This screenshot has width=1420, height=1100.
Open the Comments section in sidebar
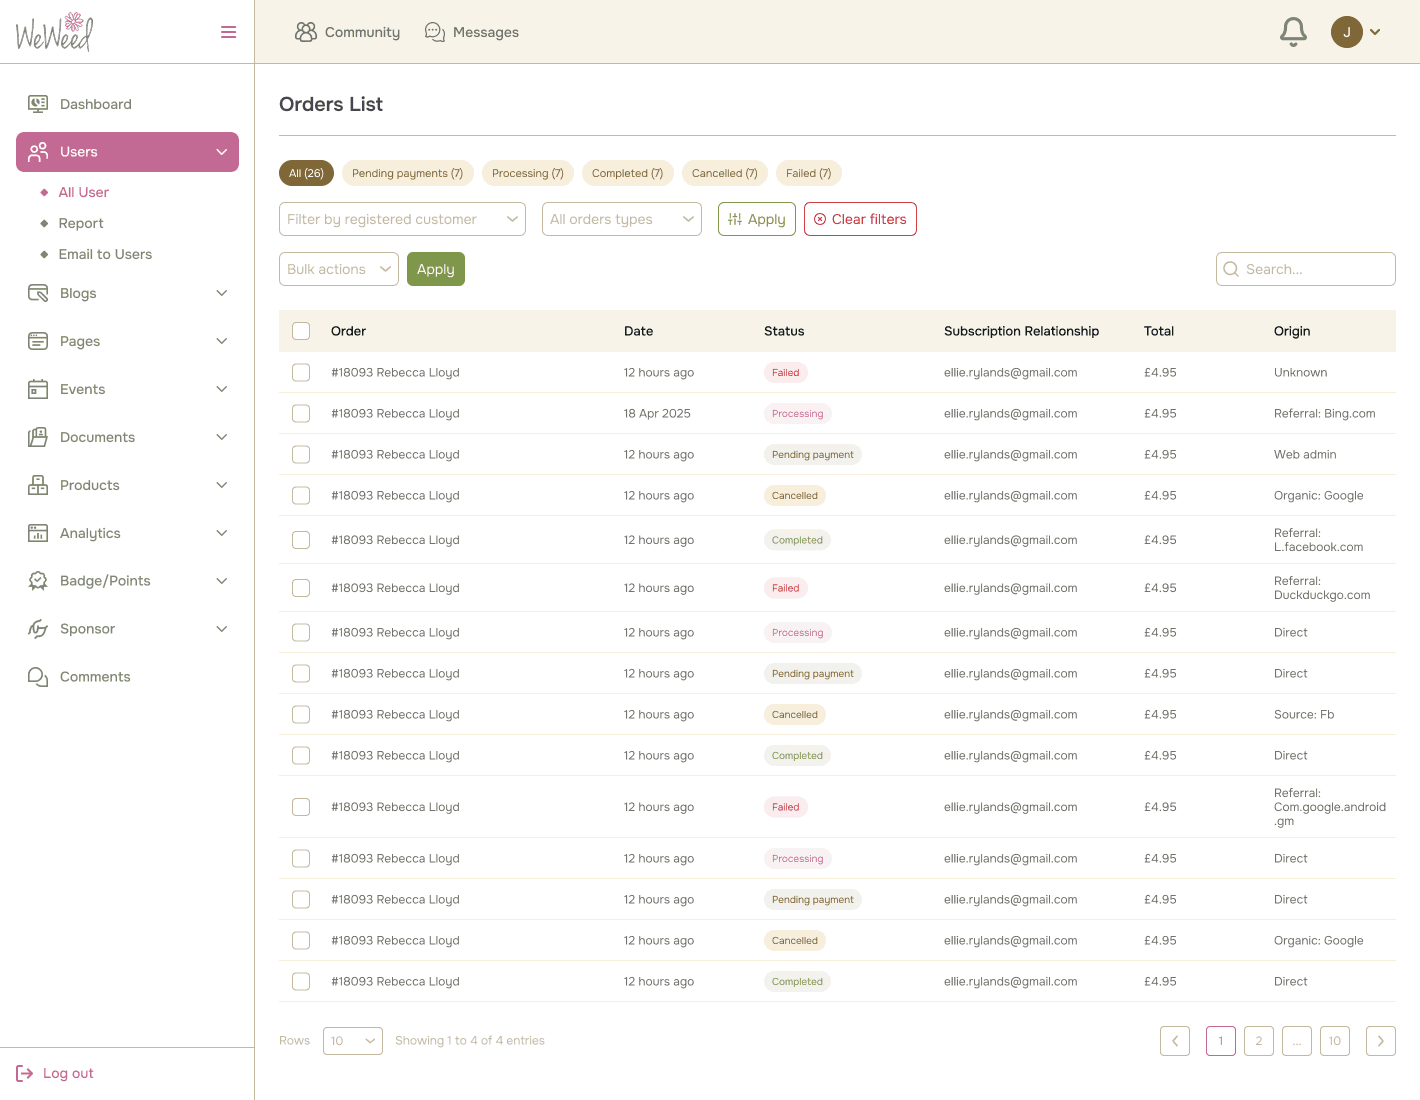pos(94,677)
